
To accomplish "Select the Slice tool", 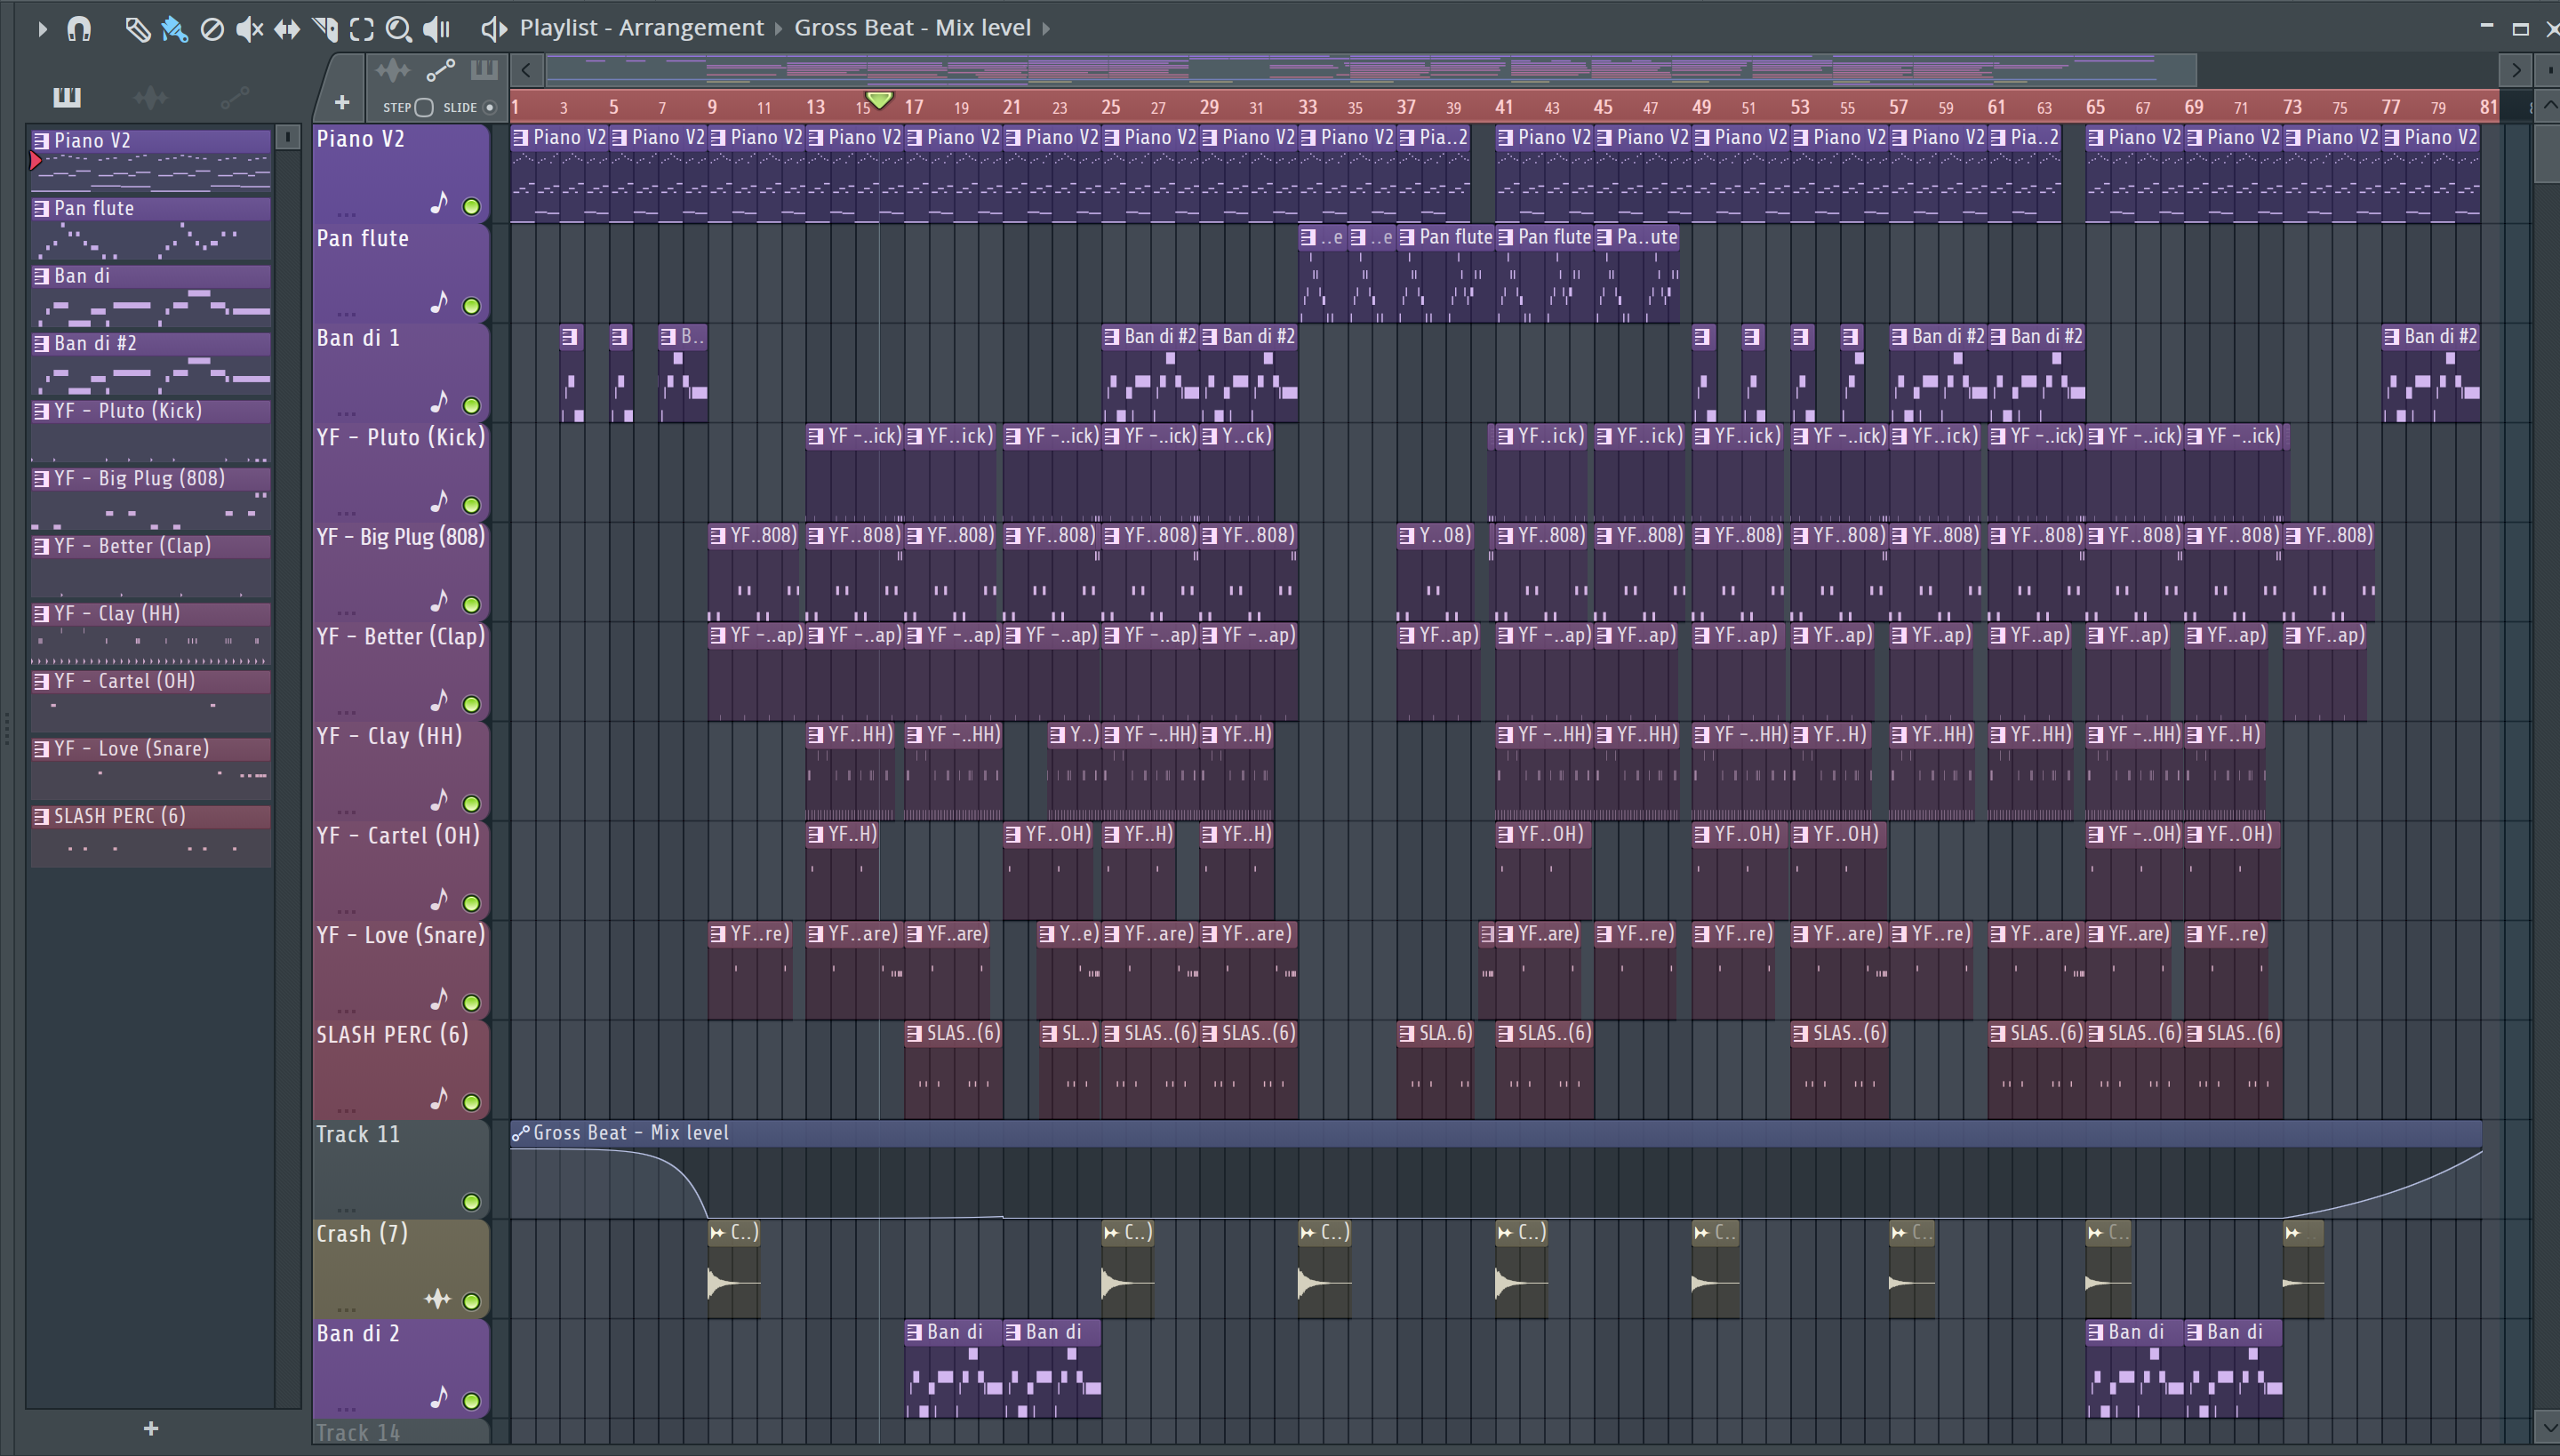I will click(x=325, y=29).
